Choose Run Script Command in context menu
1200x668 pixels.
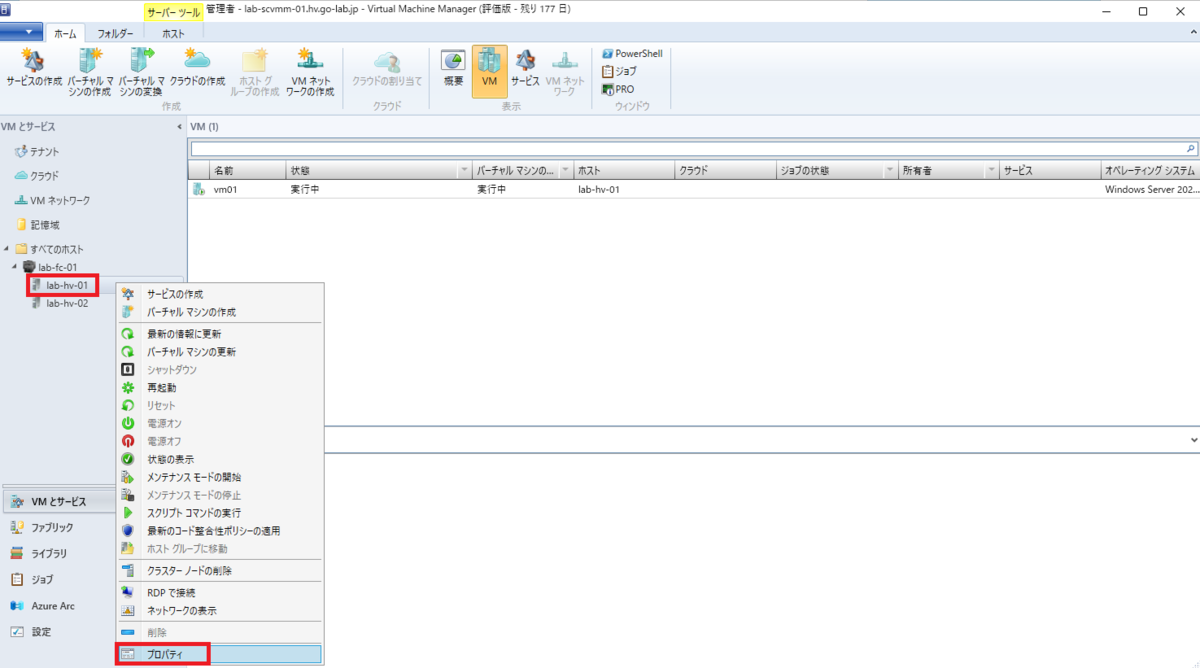click(x=220, y=512)
